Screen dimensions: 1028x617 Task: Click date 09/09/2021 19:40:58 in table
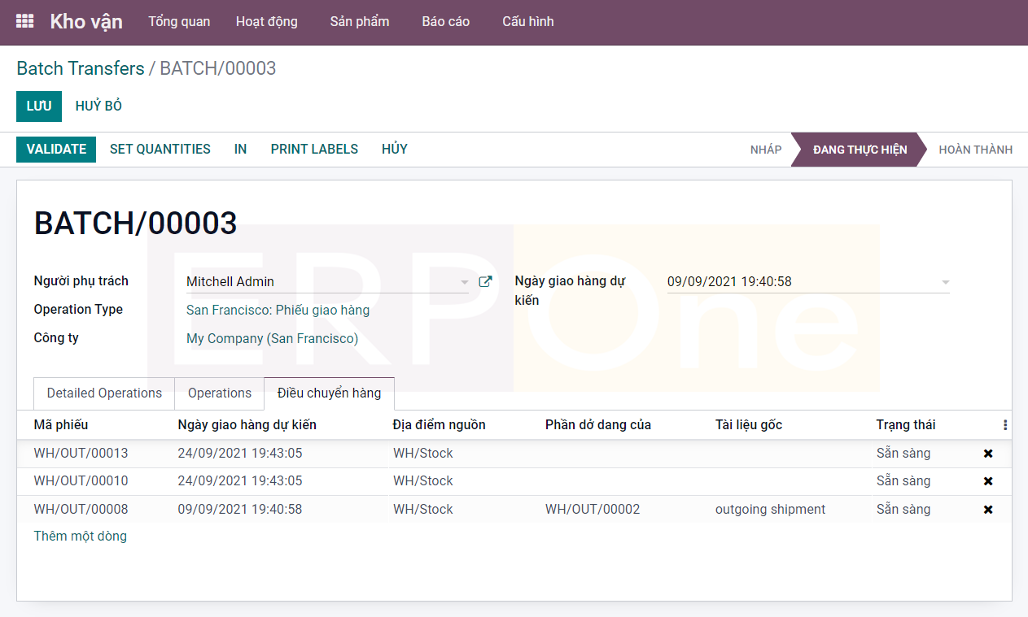pyautogui.click(x=240, y=509)
